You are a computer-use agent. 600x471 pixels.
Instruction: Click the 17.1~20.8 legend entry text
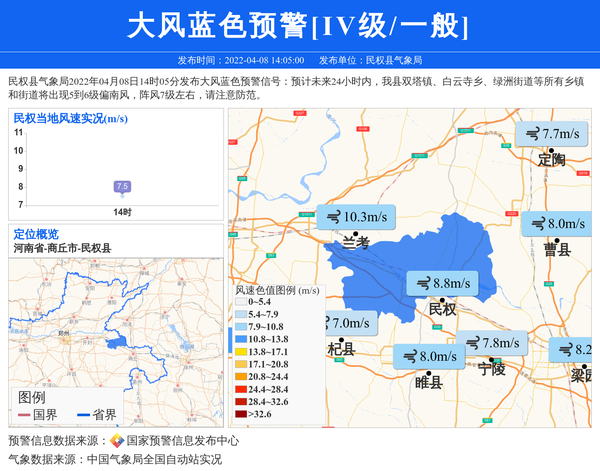[268, 364]
